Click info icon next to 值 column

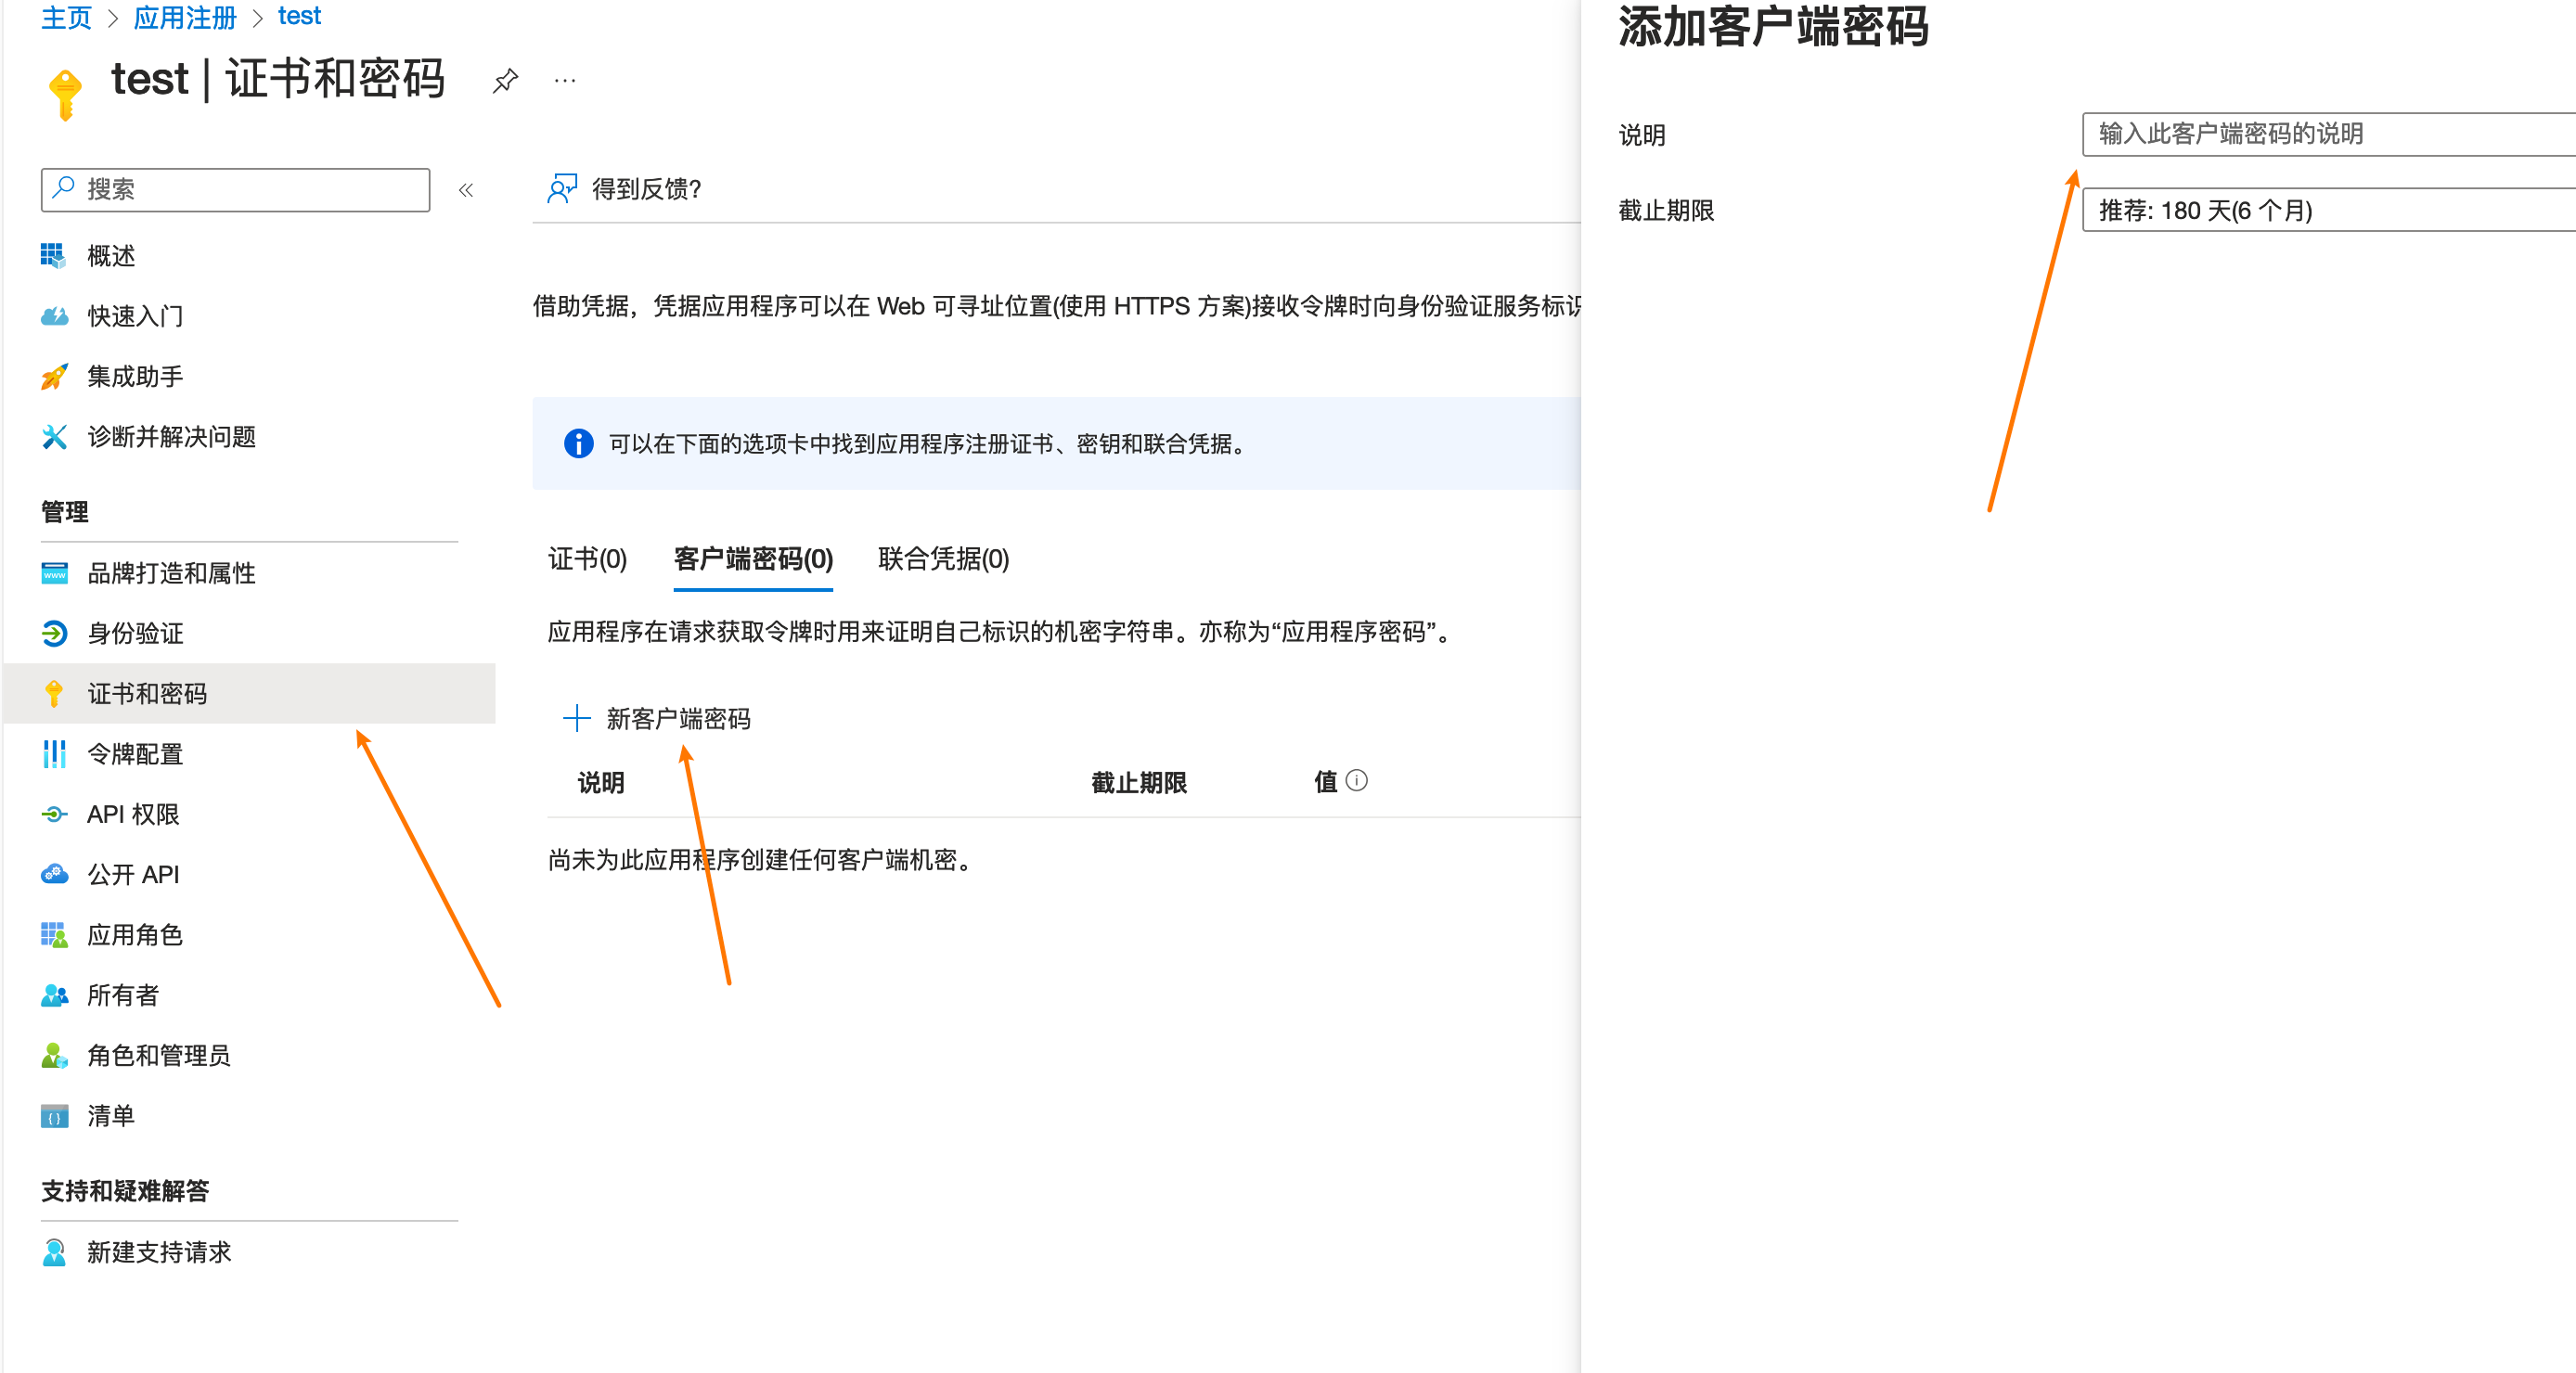[1356, 781]
